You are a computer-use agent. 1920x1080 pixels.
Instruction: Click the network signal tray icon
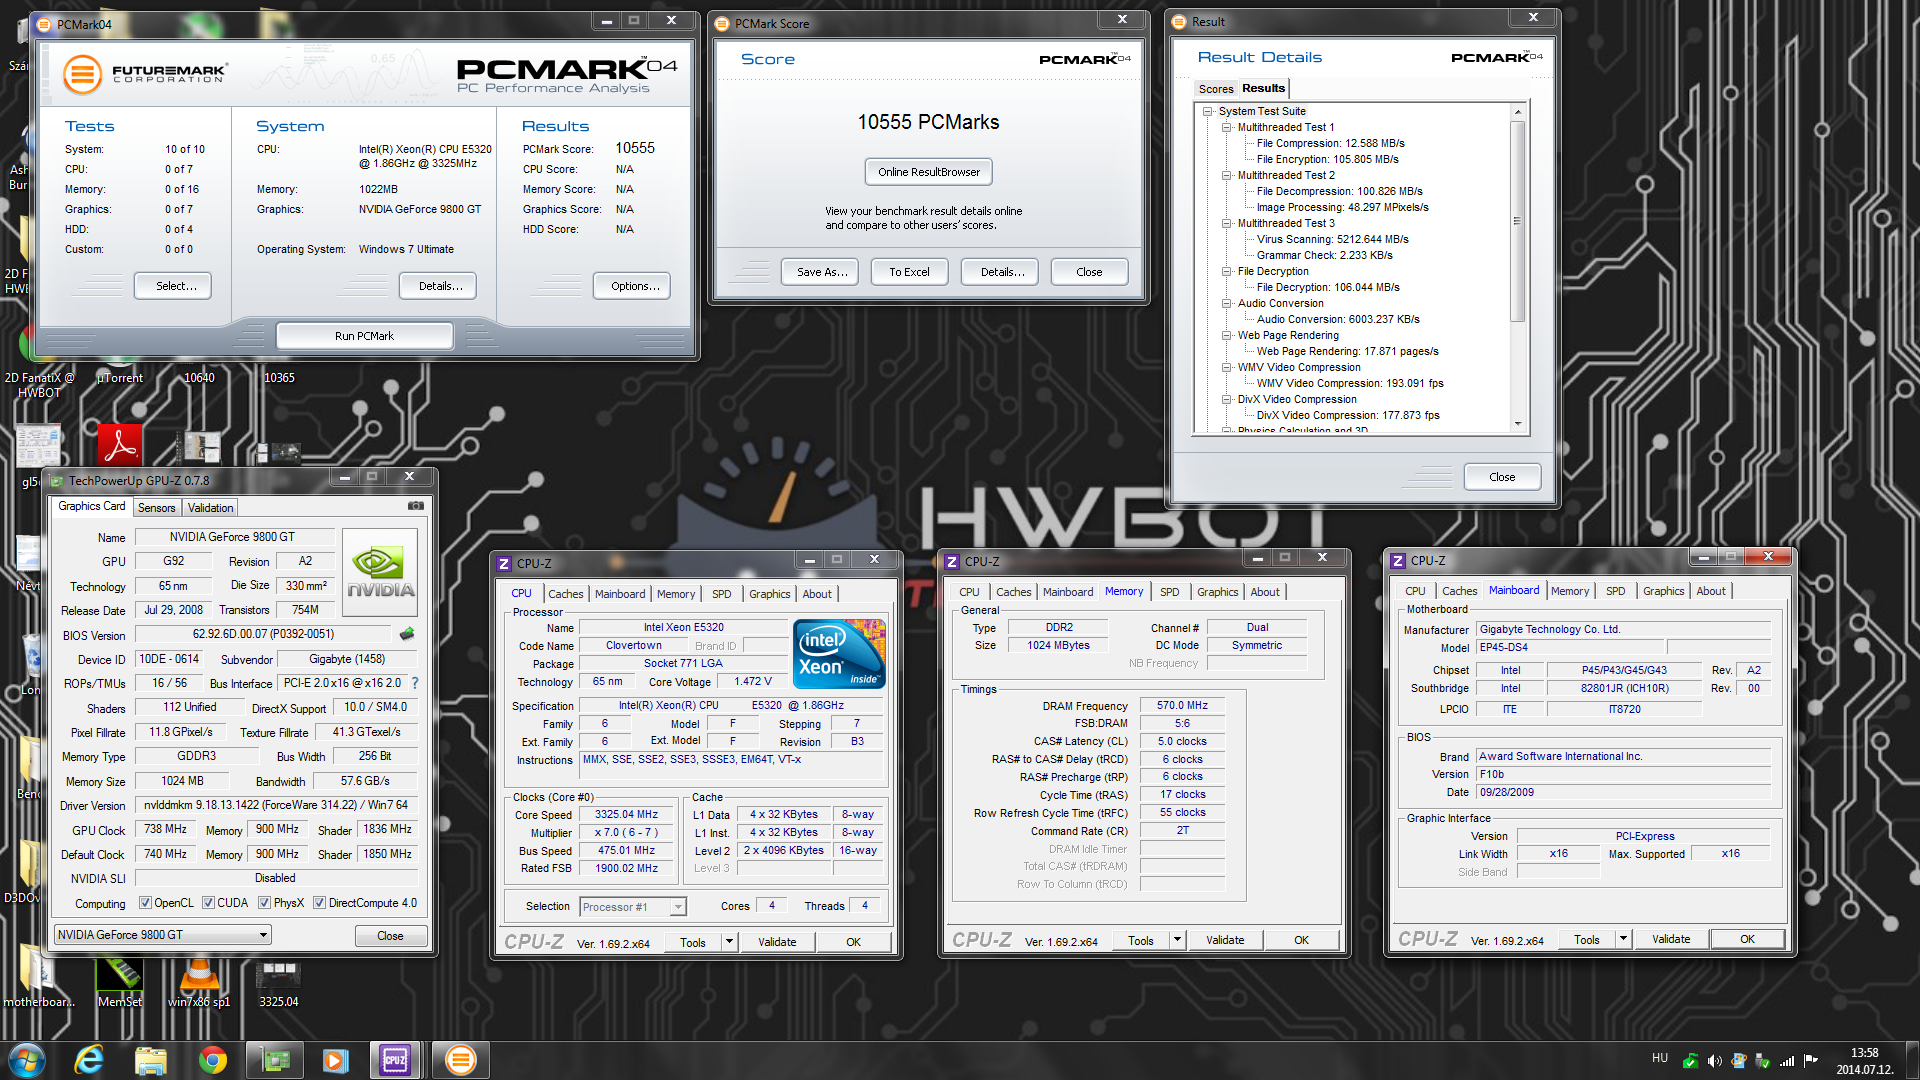point(1786,1060)
